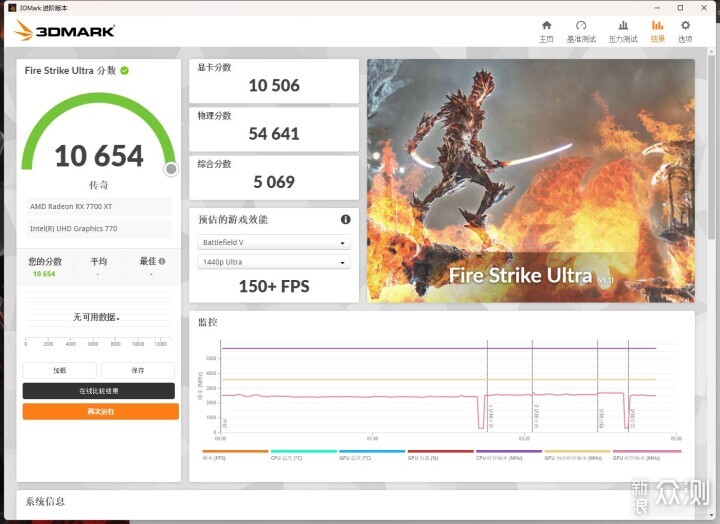Open the 基准测试 benchmarks gauge icon
This screenshot has width=720, height=524.
[581, 26]
